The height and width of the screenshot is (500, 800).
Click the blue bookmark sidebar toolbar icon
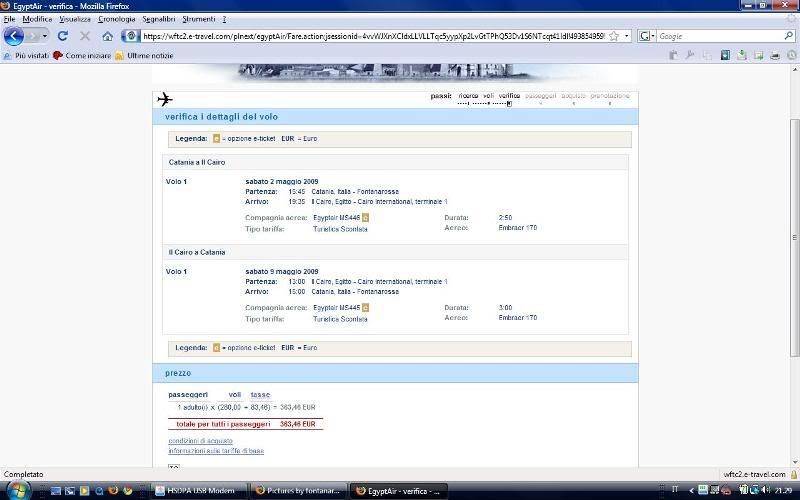coord(725,55)
